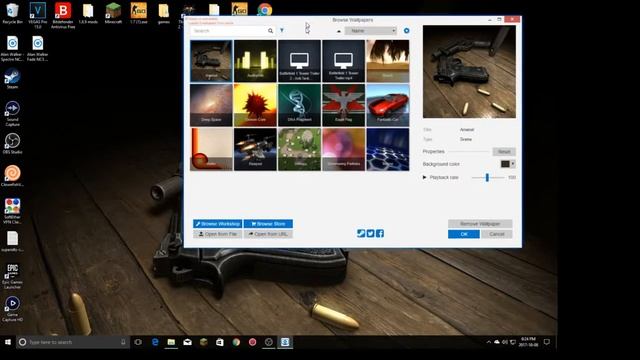Open Recycle Bin on the desktop

pos(12,13)
